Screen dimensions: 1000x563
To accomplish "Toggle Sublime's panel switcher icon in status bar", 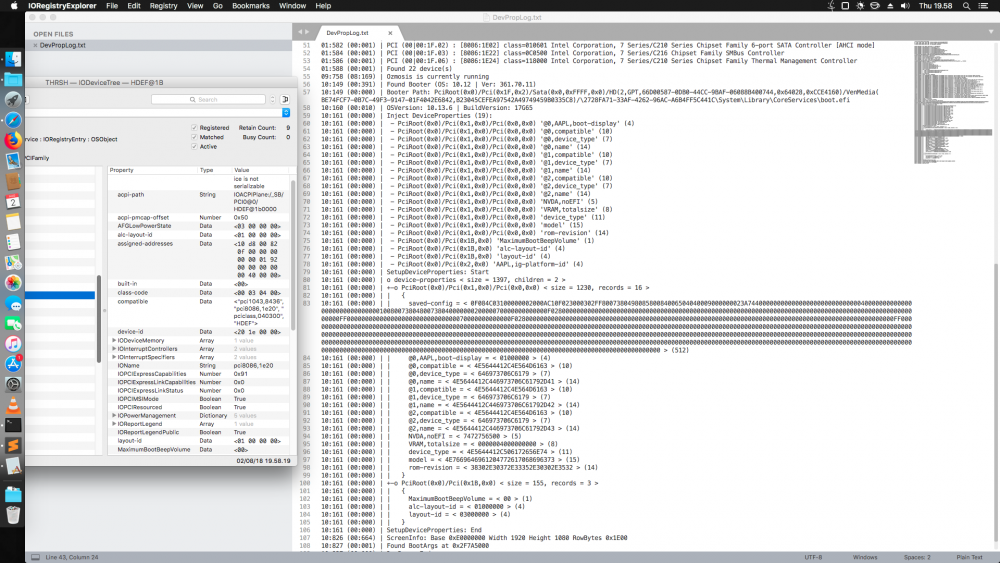I will tap(36, 557).
